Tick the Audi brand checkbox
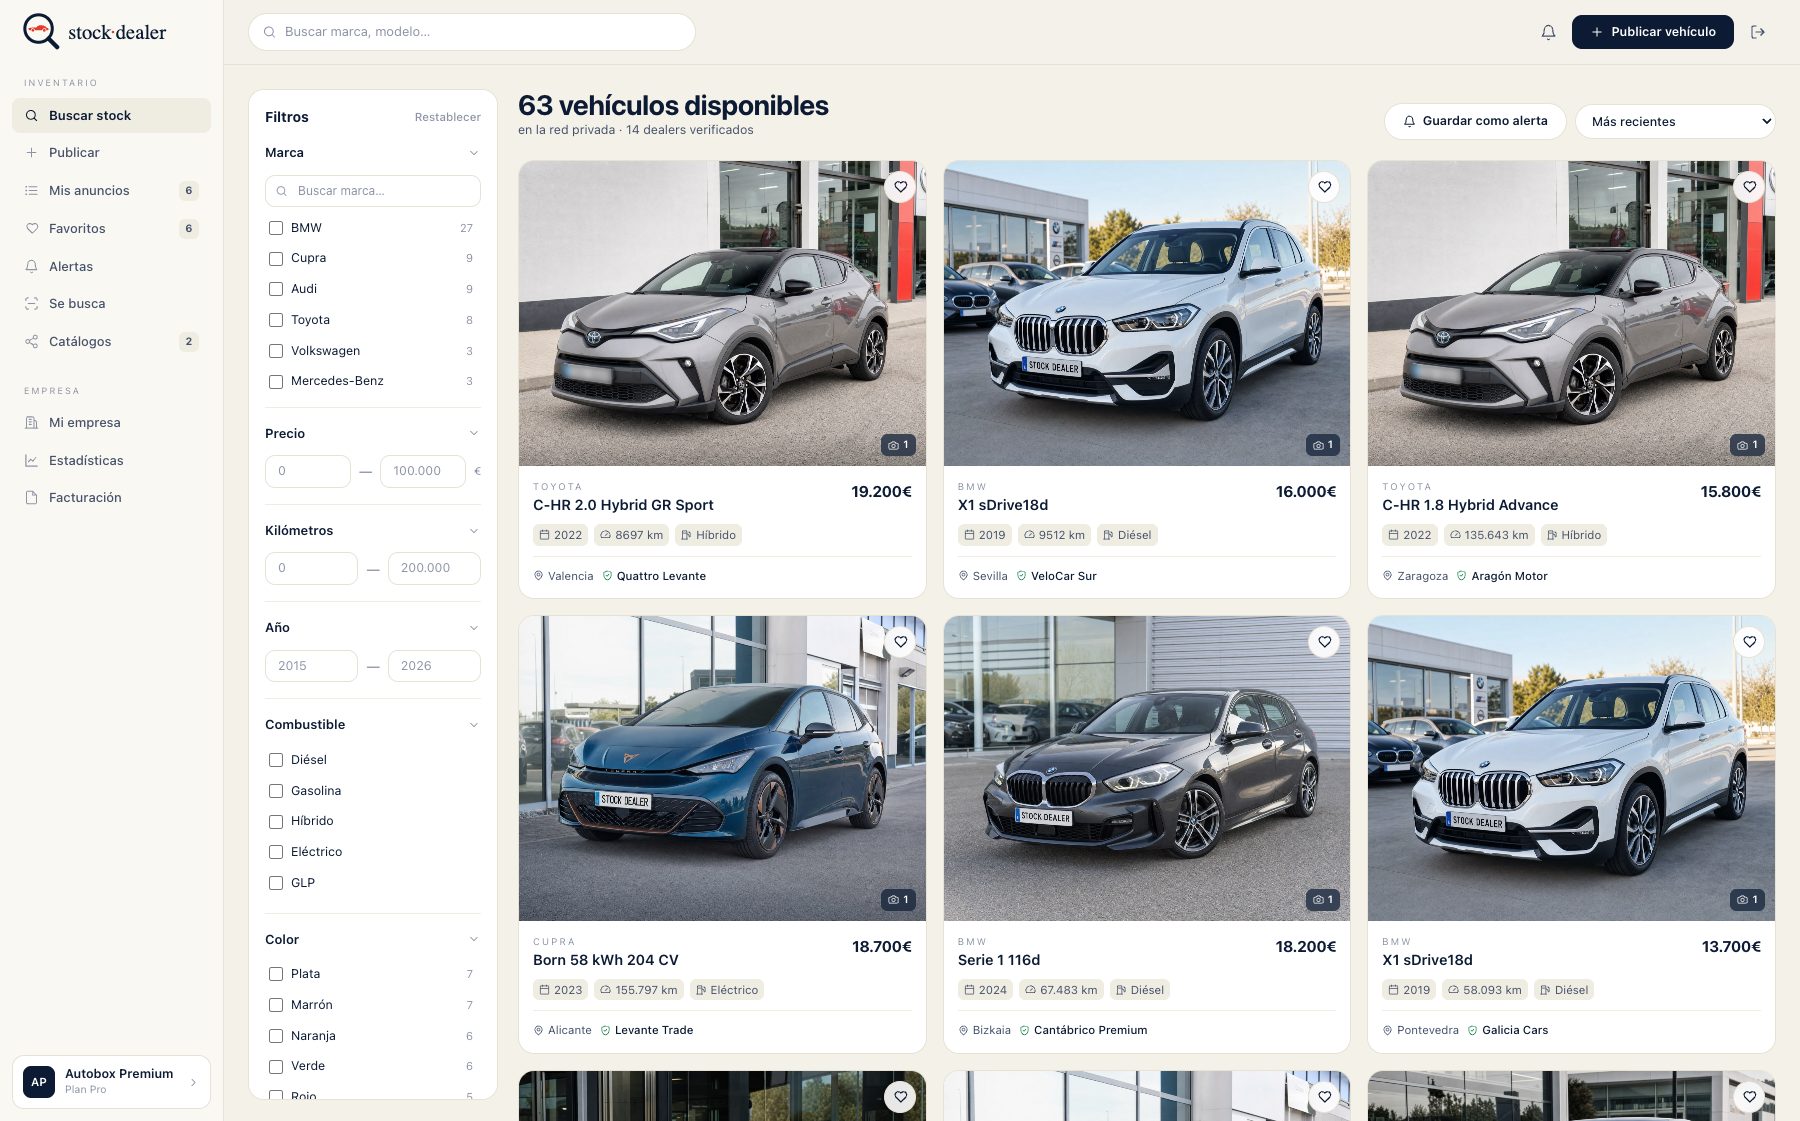The width and height of the screenshot is (1800, 1121). coord(276,289)
